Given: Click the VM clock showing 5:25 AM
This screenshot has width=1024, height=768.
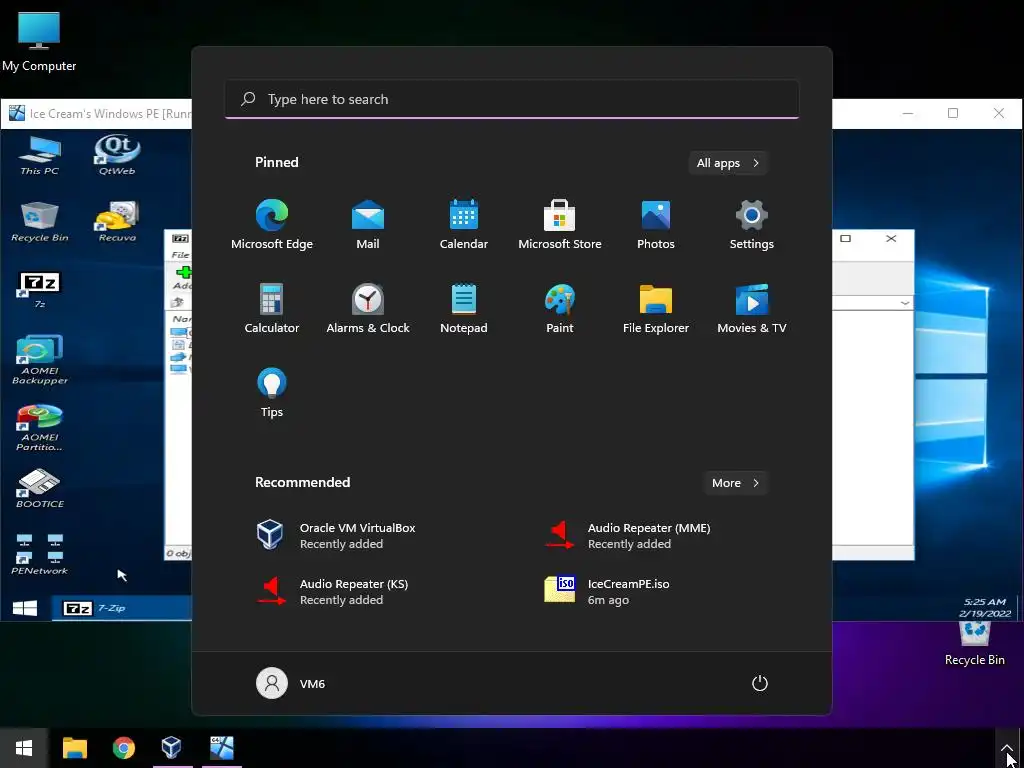Looking at the screenshot, I should 985,608.
